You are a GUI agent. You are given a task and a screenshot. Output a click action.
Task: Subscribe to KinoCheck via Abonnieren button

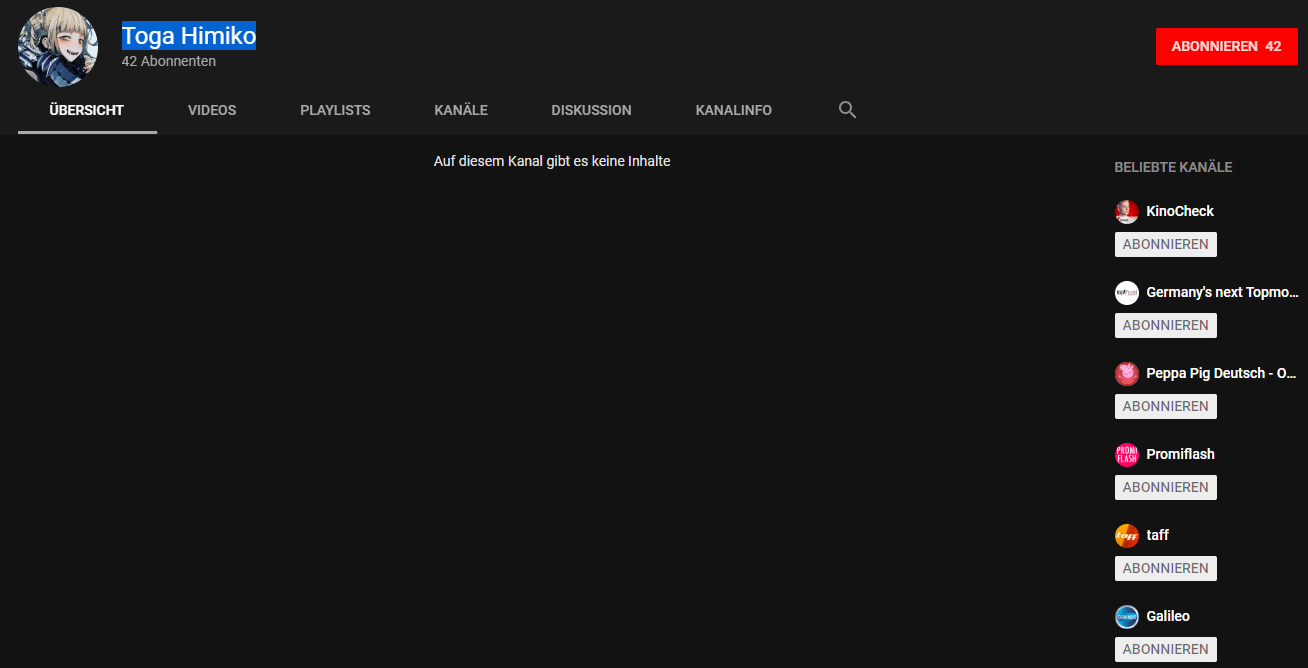point(1166,244)
